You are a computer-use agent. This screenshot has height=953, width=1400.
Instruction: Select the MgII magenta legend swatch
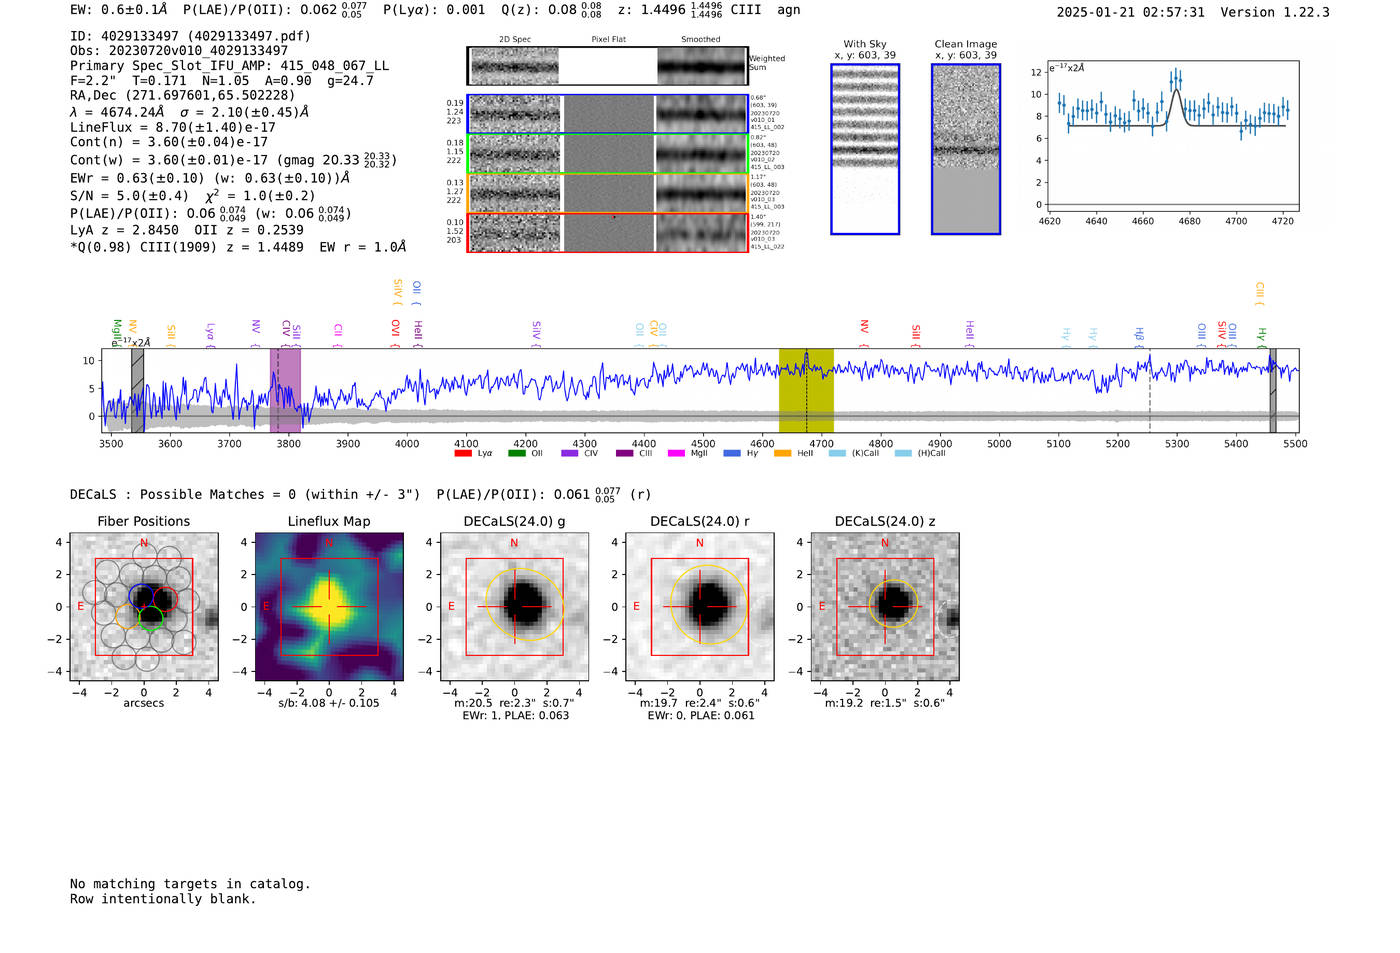point(676,453)
